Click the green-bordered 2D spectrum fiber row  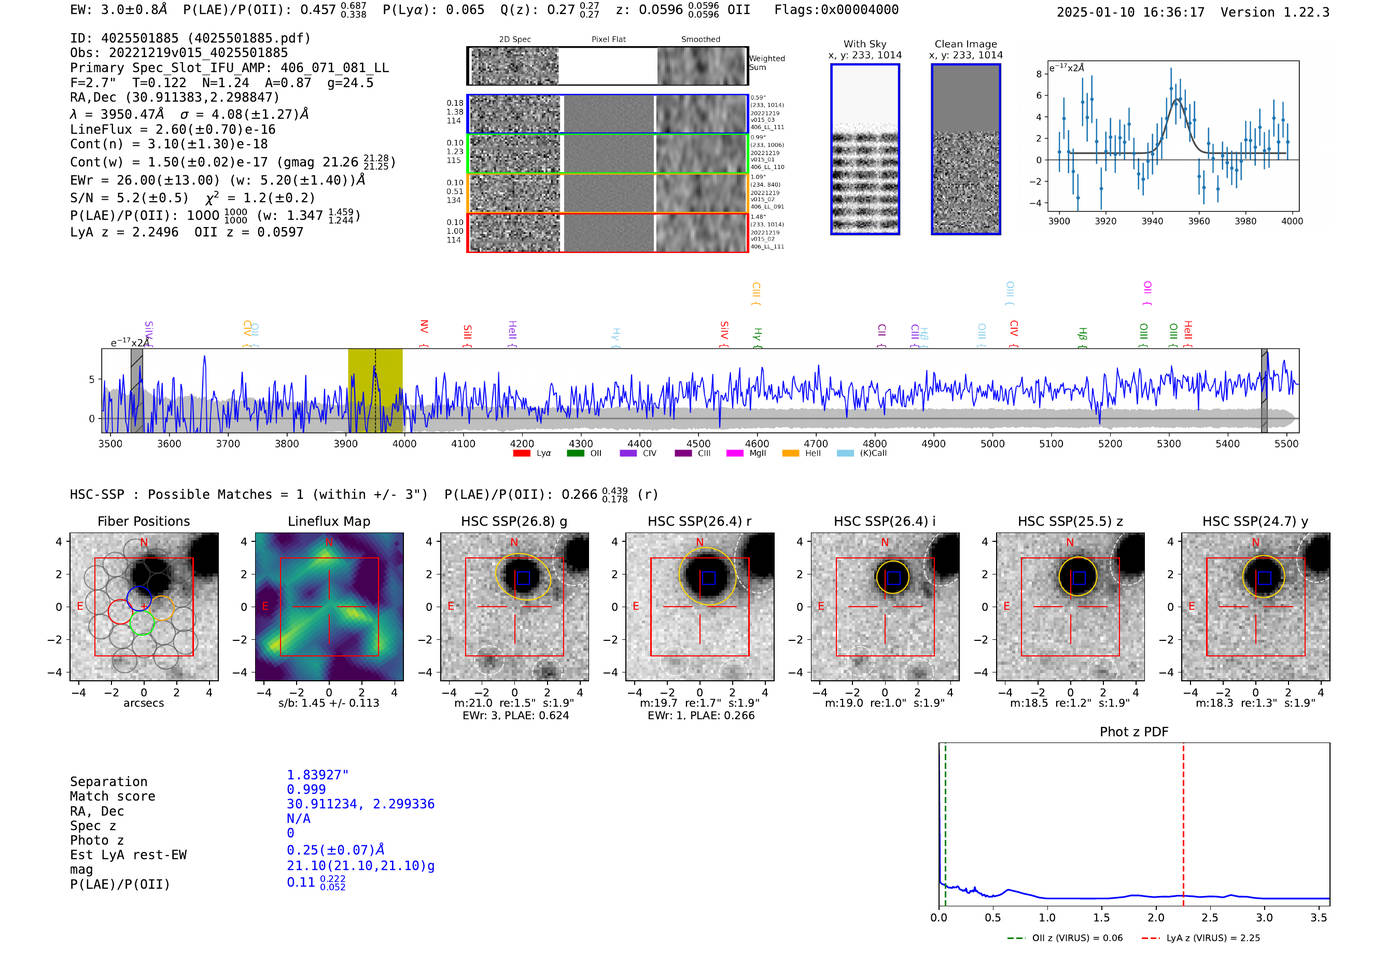tap(607, 154)
